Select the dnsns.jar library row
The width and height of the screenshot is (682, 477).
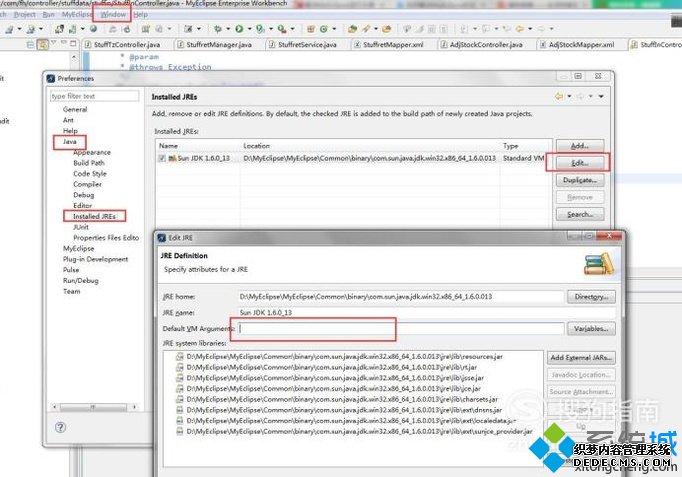click(339, 410)
